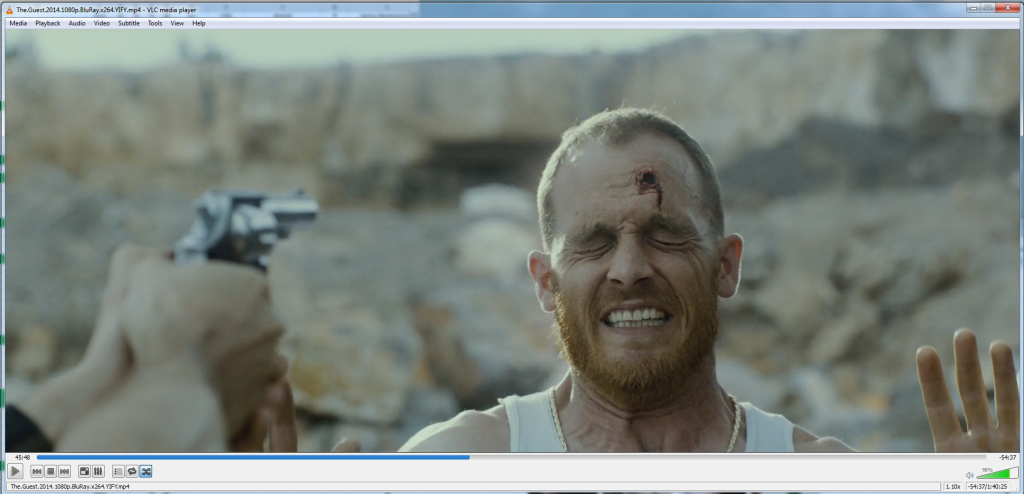The image size is (1024, 494).
Task: Click on the video display area
Action: point(512,240)
